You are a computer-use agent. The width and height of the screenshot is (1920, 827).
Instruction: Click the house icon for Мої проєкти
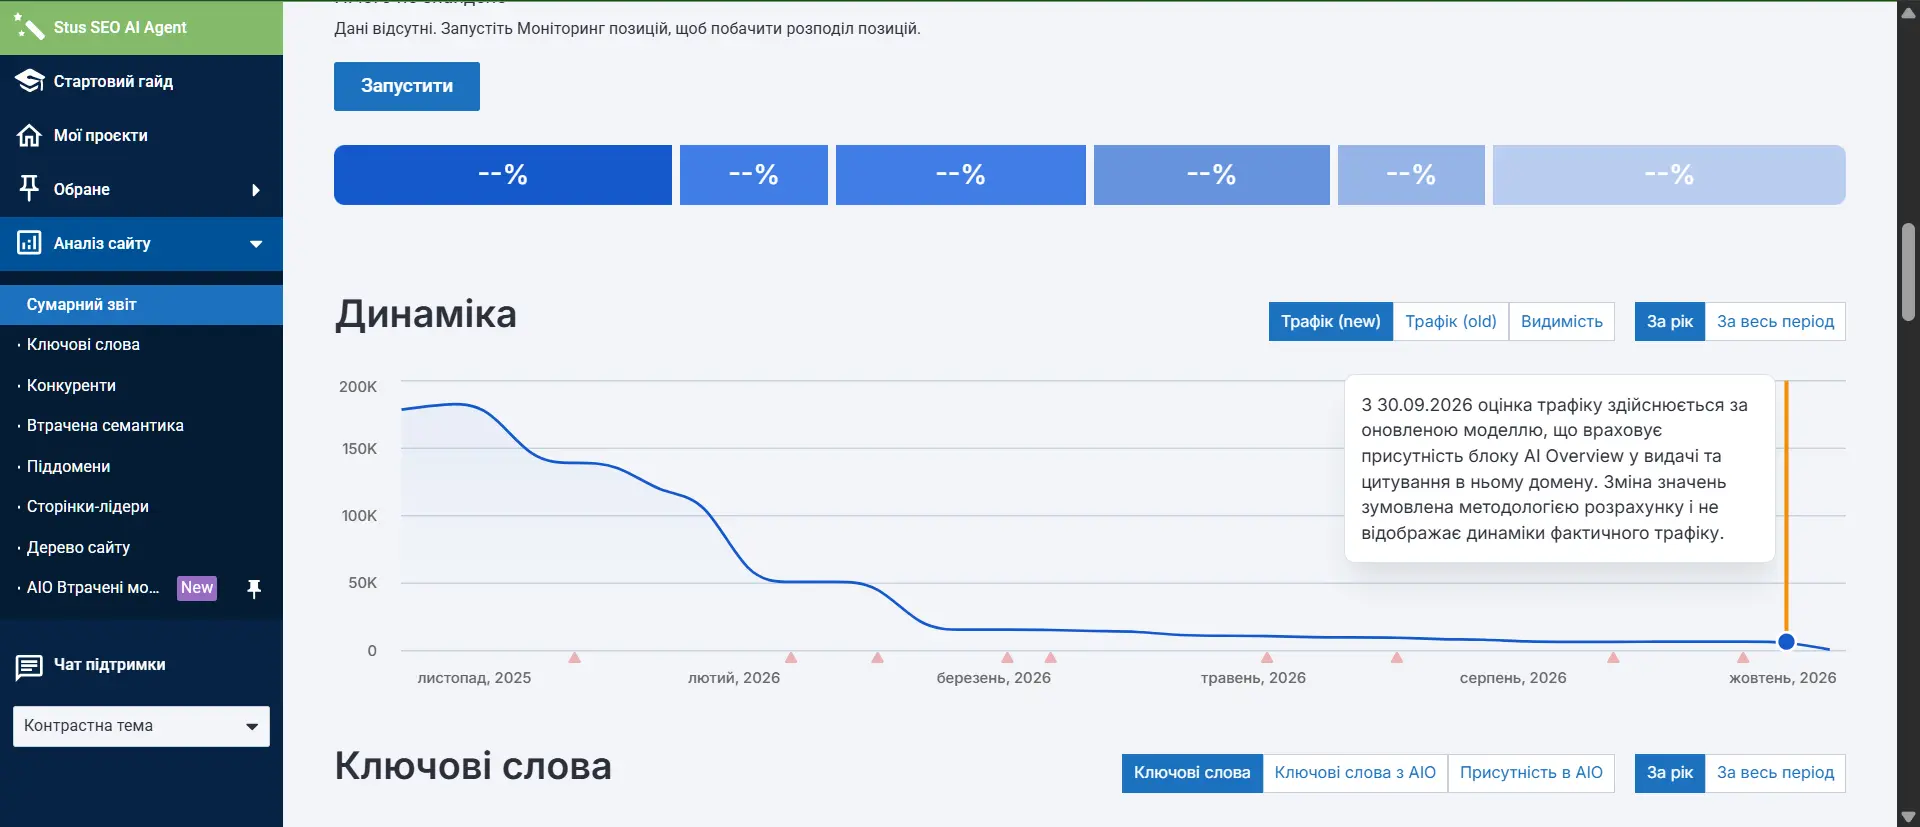click(x=29, y=135)
